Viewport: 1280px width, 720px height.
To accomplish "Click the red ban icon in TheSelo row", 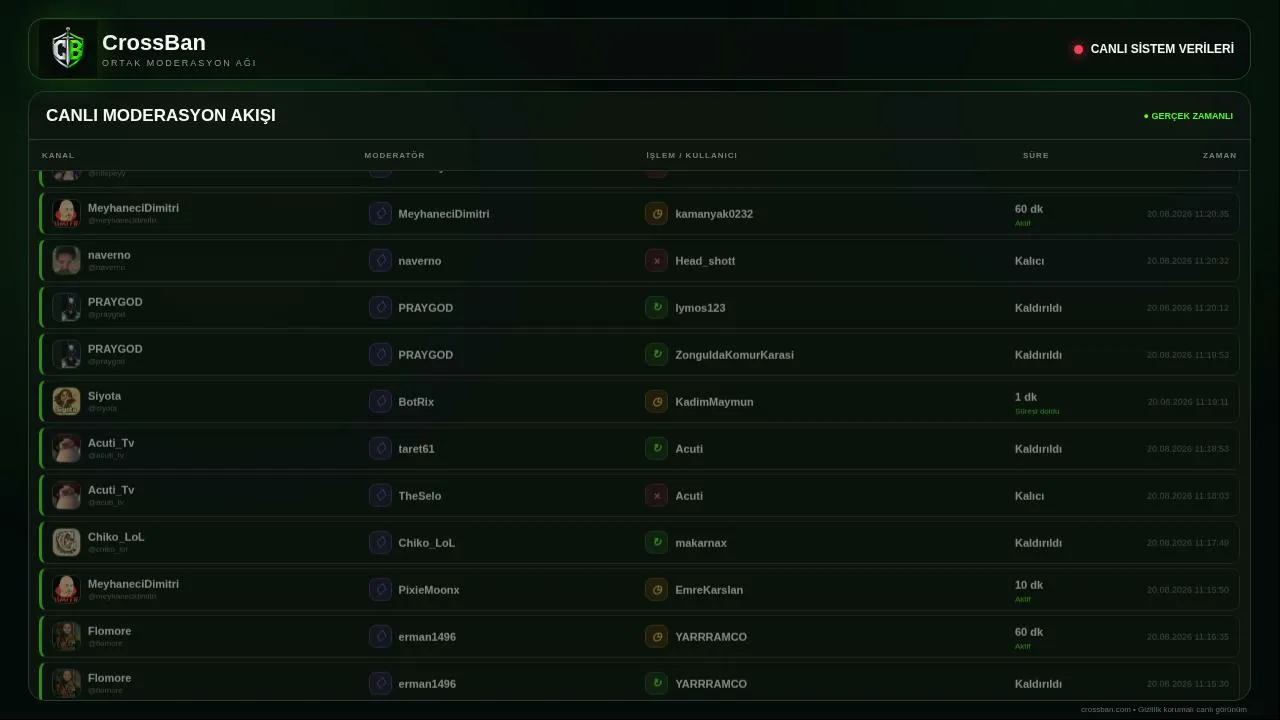I will [x=656, y=495].
